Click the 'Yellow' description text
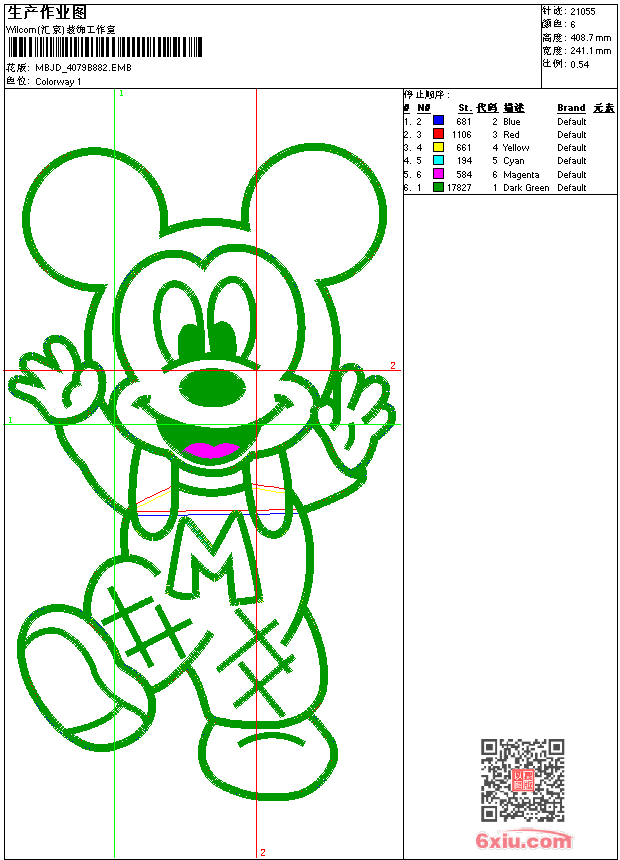This screenshot has width=620, height=860. point(516,148)
